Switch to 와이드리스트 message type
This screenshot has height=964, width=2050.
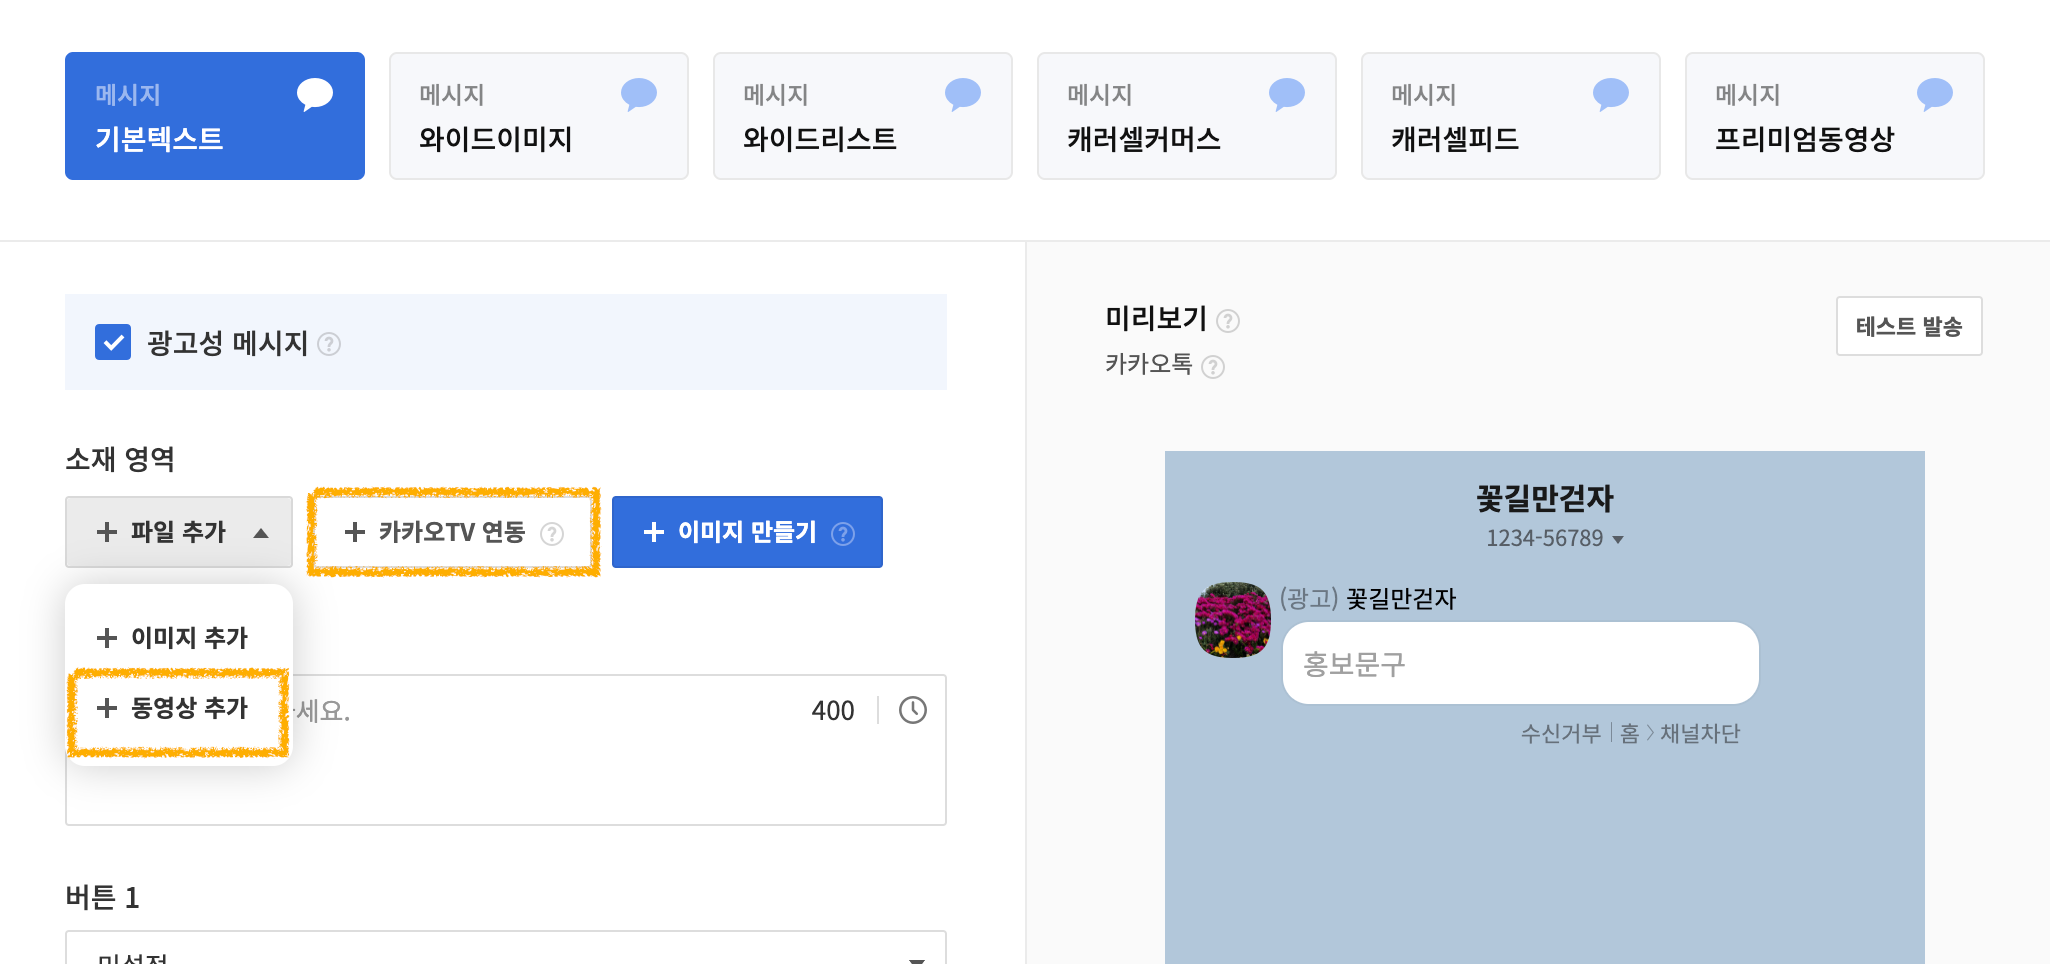(862, 116)
